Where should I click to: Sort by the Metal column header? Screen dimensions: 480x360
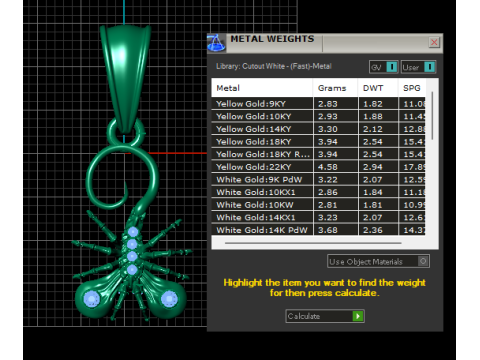(262, 88)
